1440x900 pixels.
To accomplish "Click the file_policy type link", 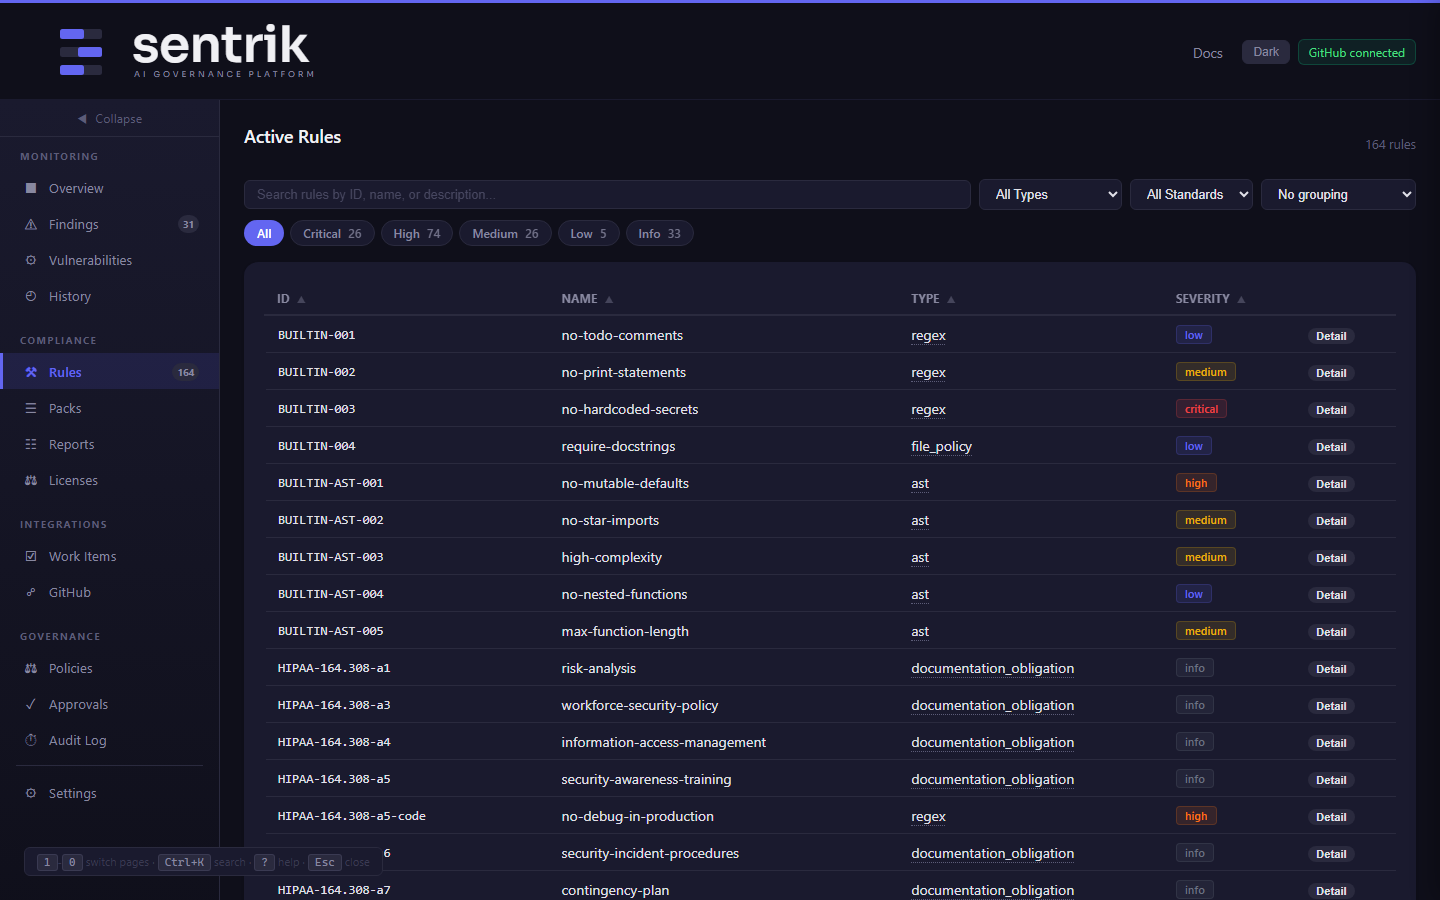I will (941, 446).
